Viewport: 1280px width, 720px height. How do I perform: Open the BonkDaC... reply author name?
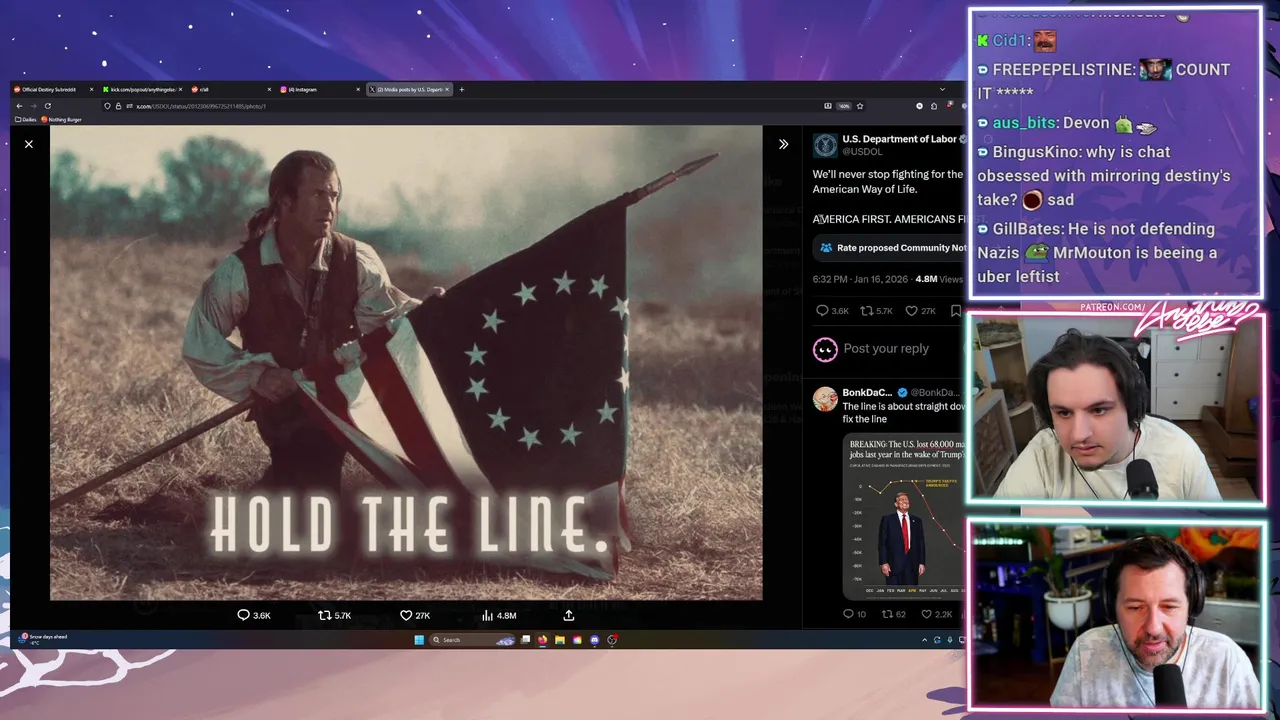pyautogui.click(x=867, y=393)
